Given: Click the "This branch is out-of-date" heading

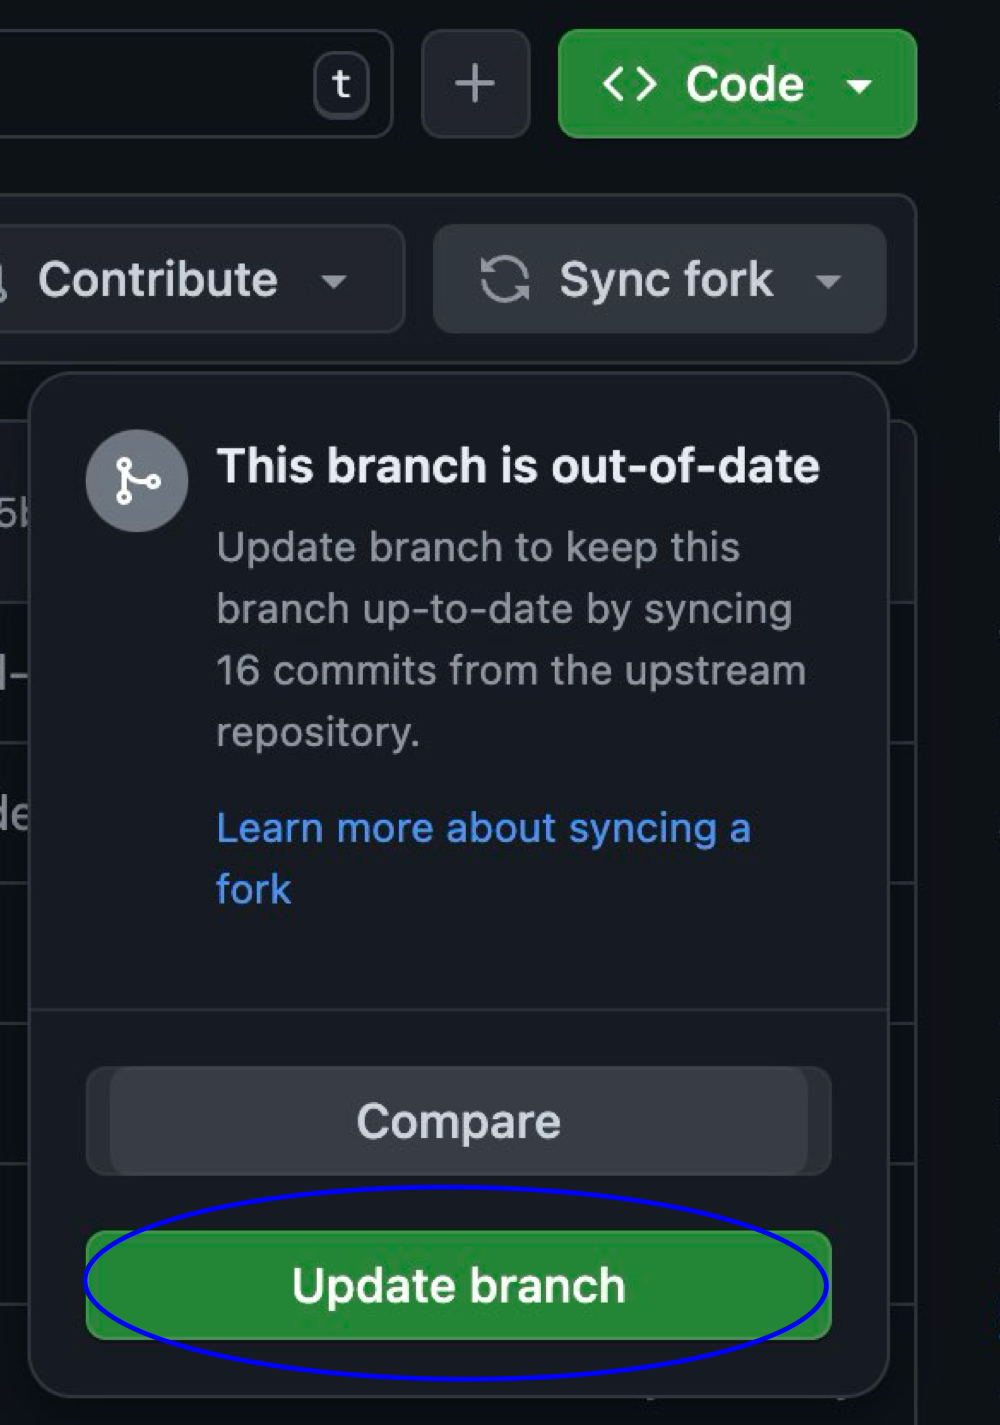Looking at the screenshot, I should [518, 466].
